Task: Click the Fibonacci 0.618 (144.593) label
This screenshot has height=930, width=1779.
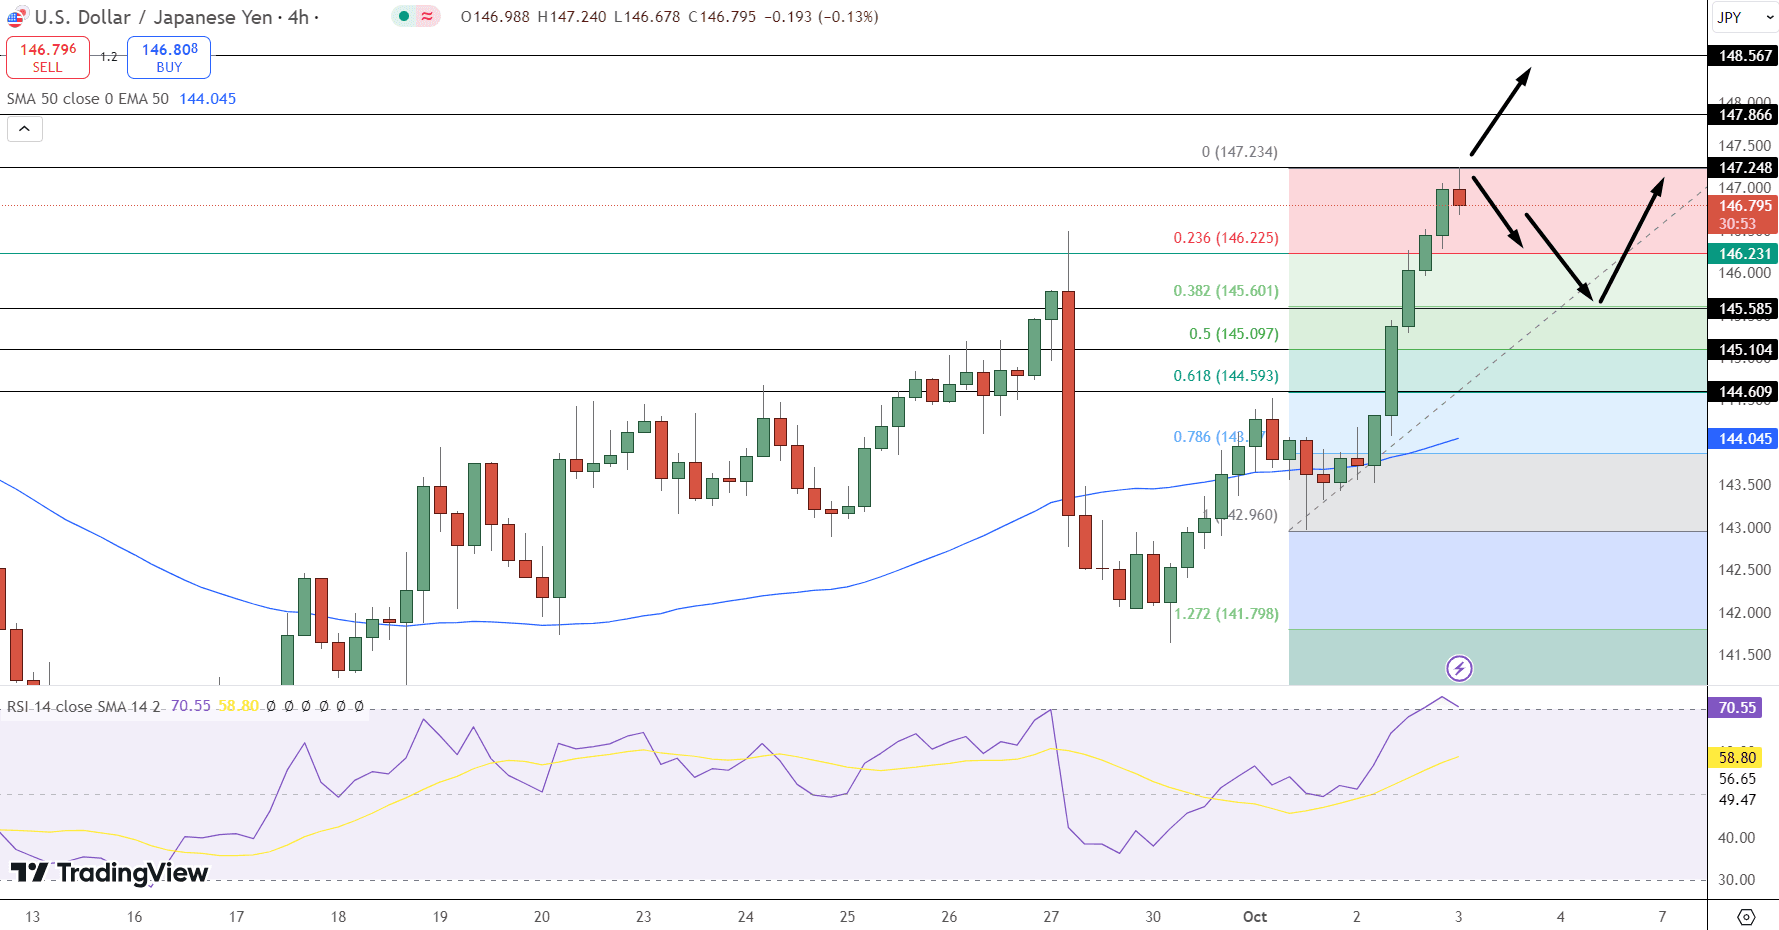Action: (1226, 376)
